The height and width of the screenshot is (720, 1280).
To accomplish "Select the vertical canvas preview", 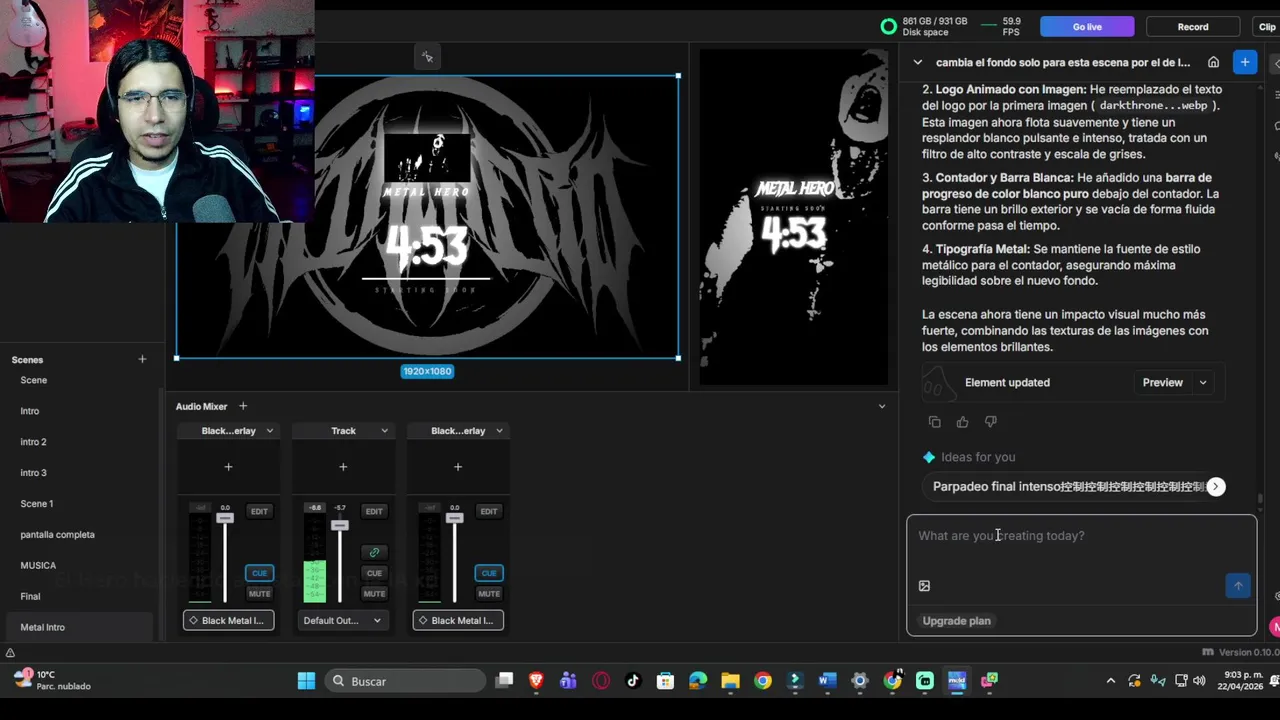I will pos(793,216).
